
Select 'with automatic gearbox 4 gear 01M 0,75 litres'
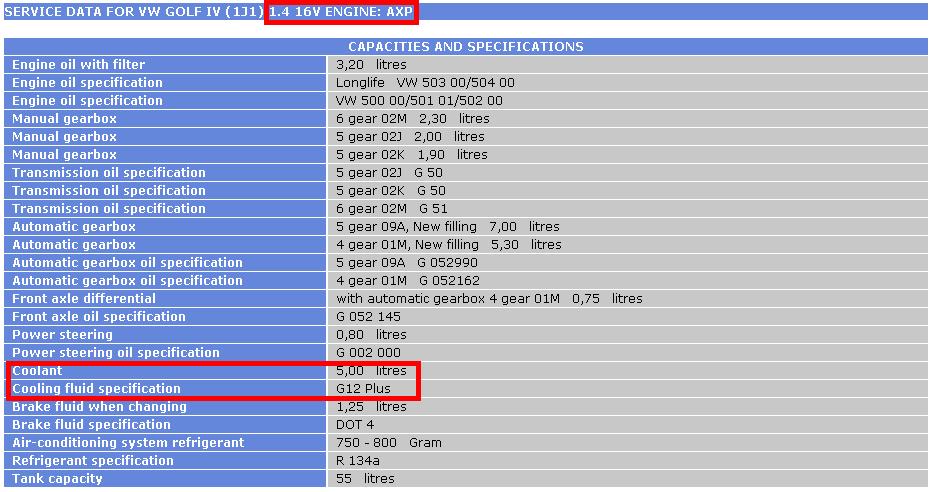coord(490,298)
